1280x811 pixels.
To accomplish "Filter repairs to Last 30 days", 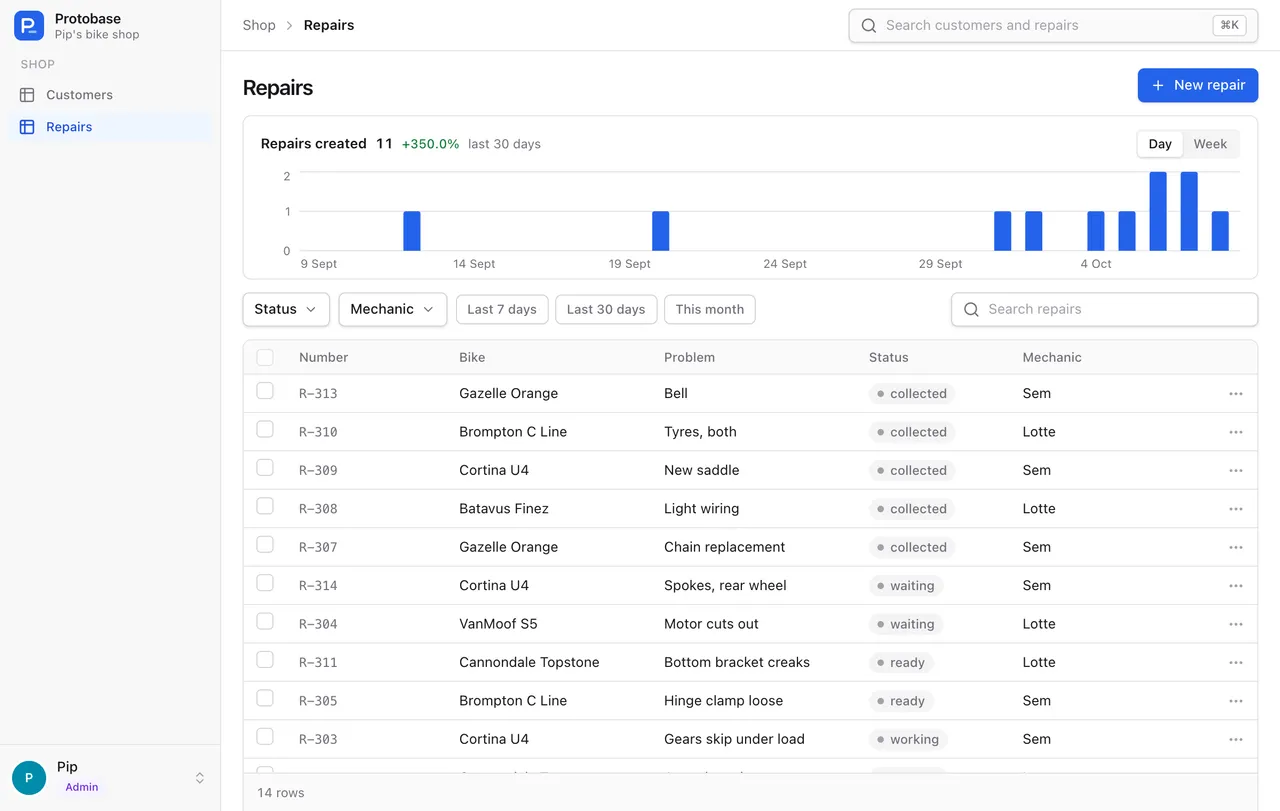I will (x=606, y=309).
